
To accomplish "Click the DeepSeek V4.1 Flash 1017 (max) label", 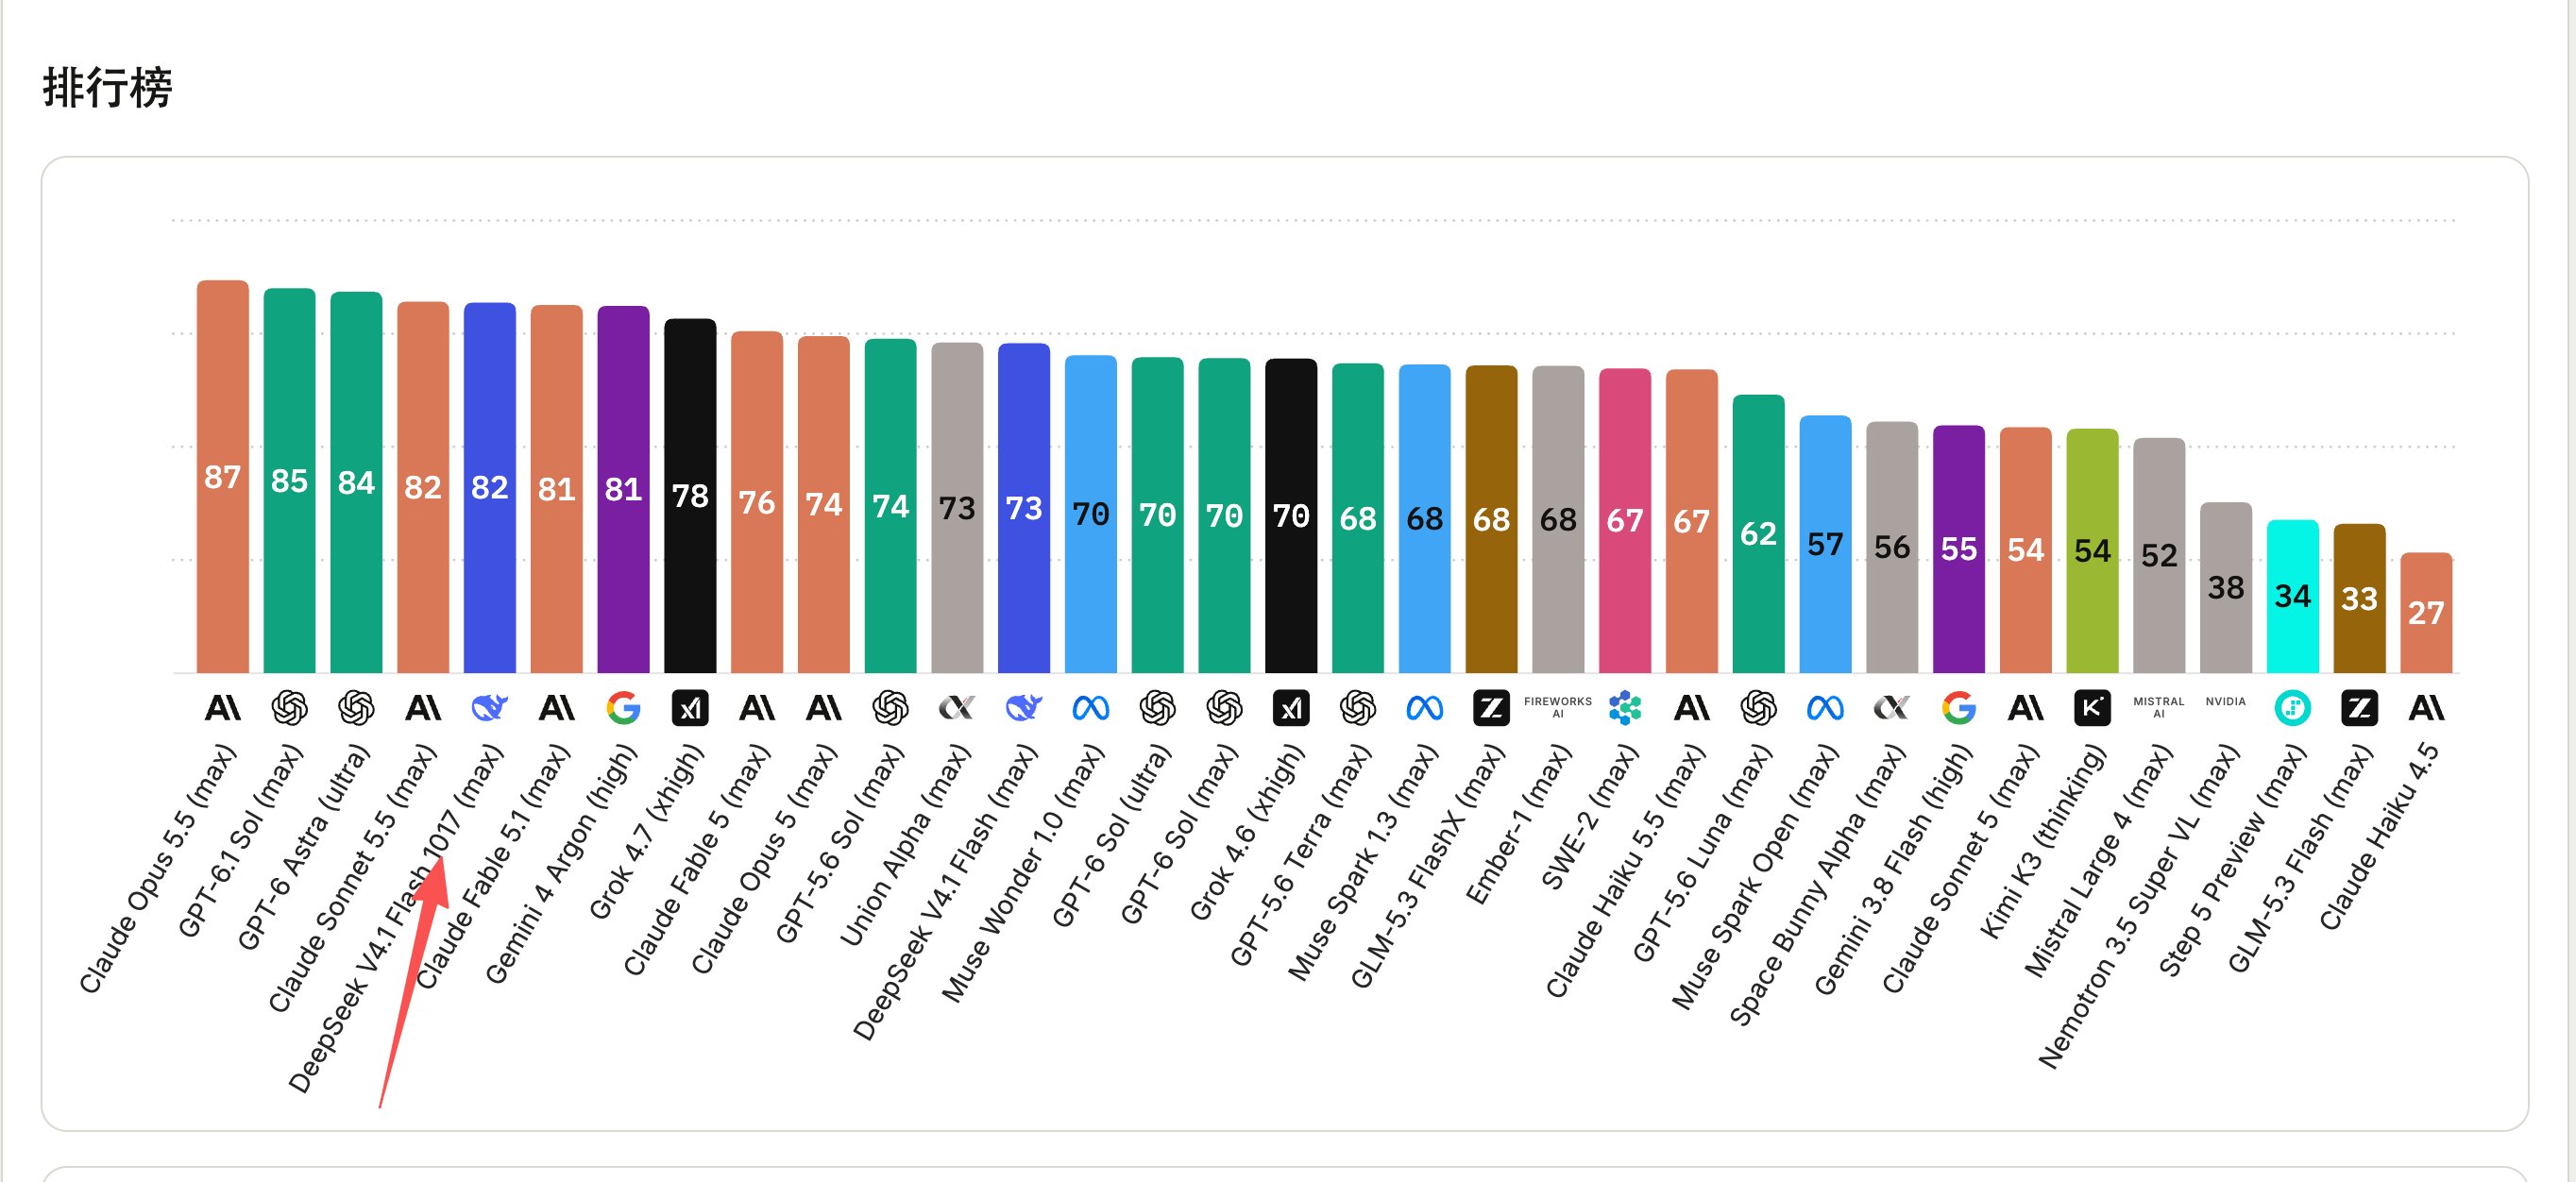I will [x=396, y=918].
